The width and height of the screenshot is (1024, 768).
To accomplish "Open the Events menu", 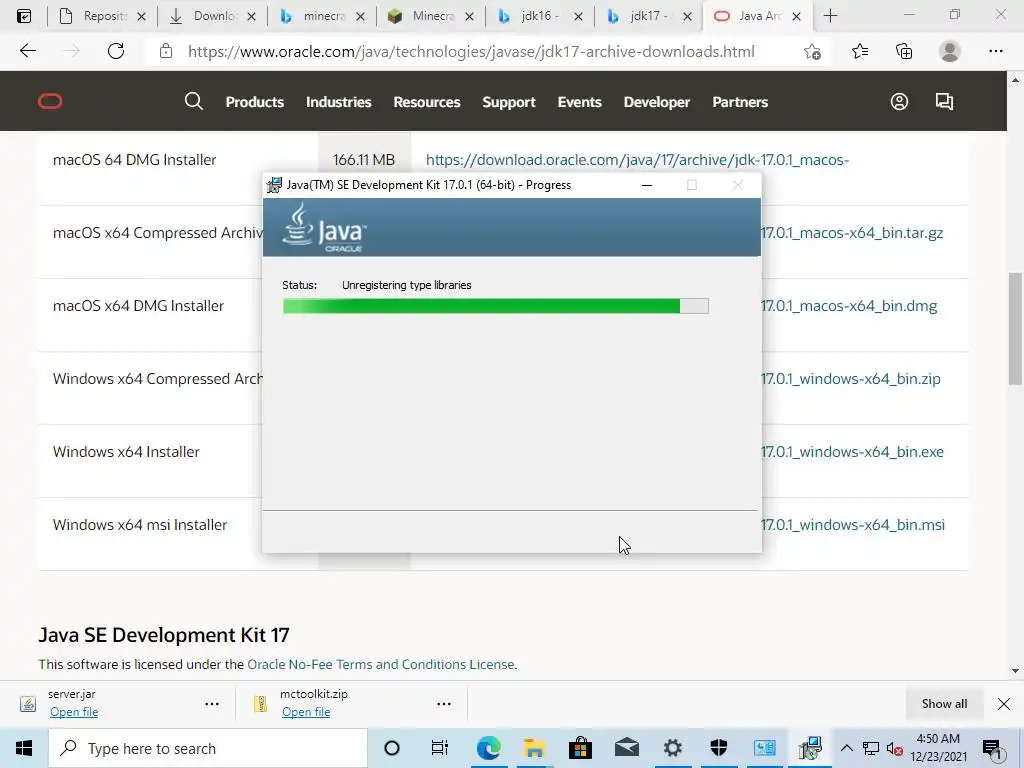I will coord(579,102).
